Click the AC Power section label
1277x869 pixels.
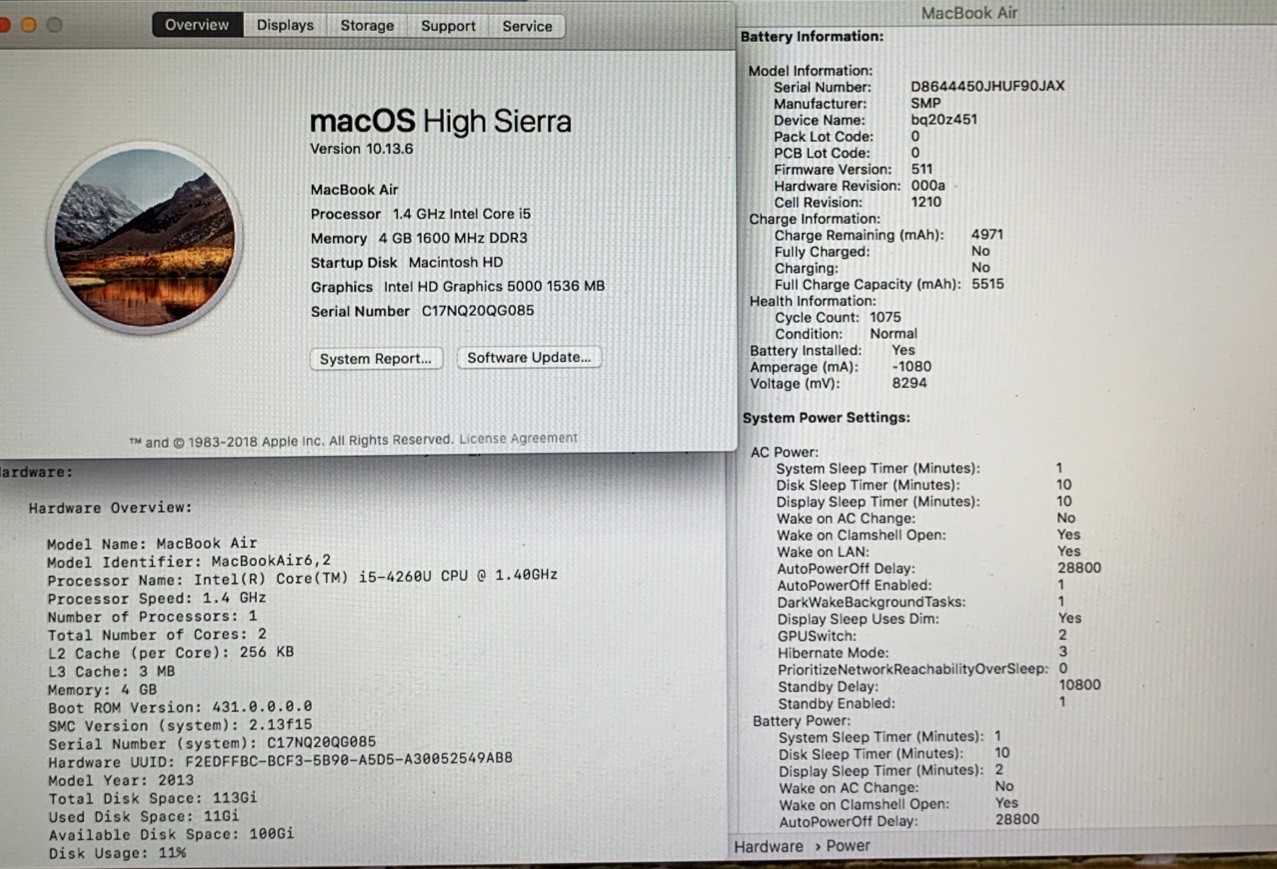tap(784, 452)
